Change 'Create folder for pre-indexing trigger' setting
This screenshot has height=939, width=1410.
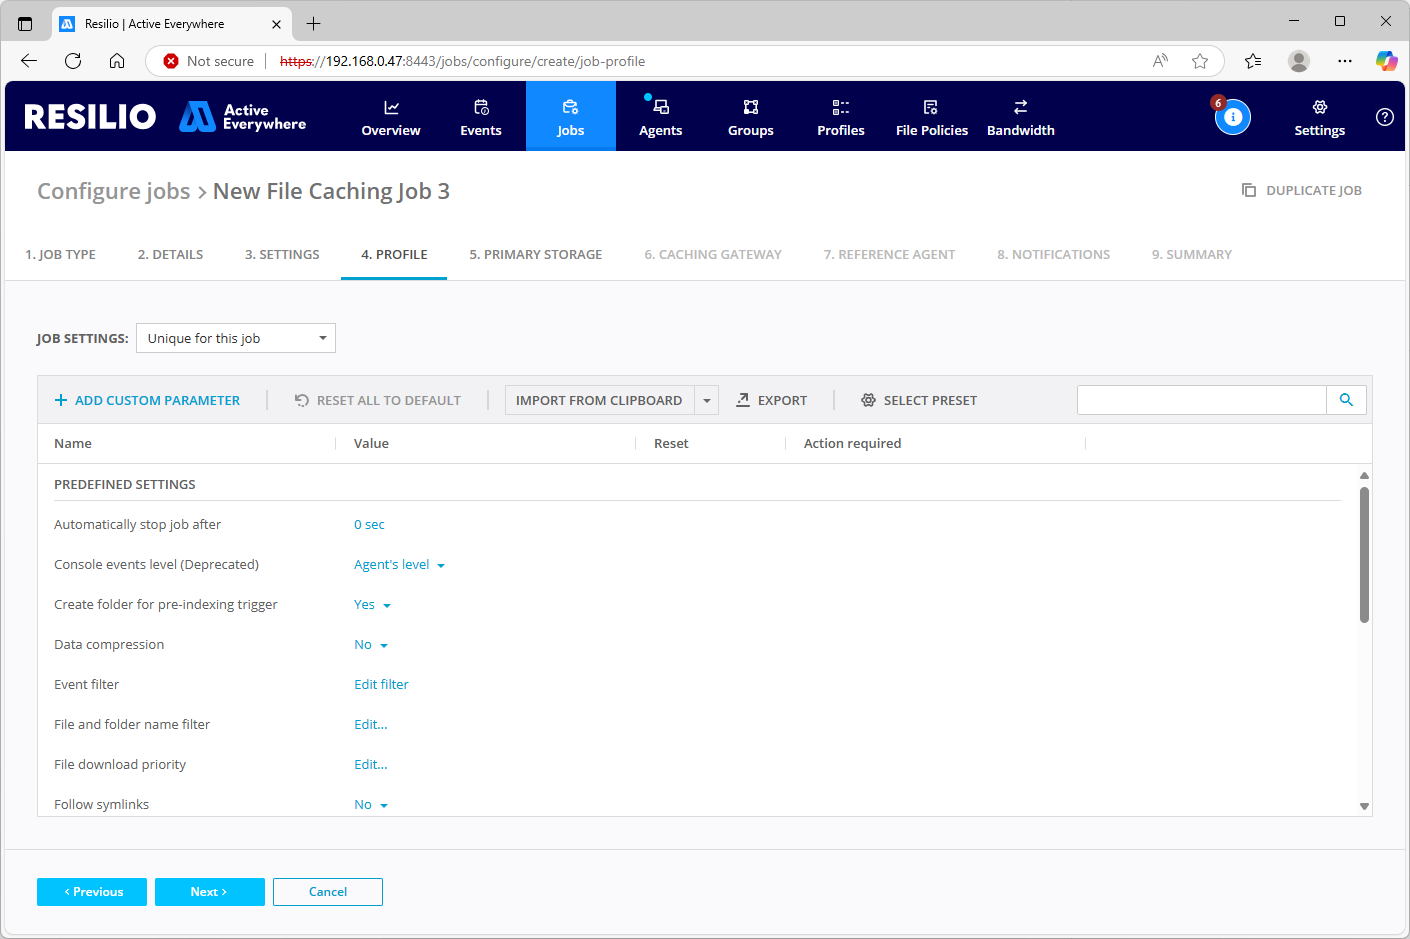click(x=372, y=604)
